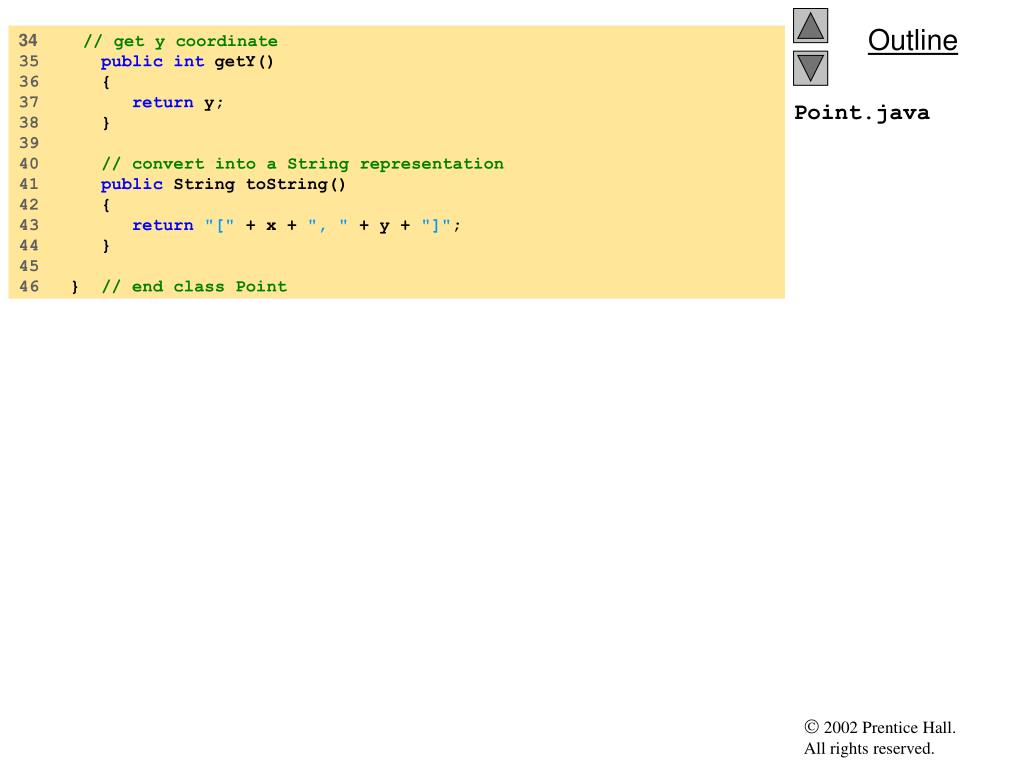Image resolution: width=1024 pixels, height=768 pixels.
Task: Click line number 45
Action: (x=29, y=266)
